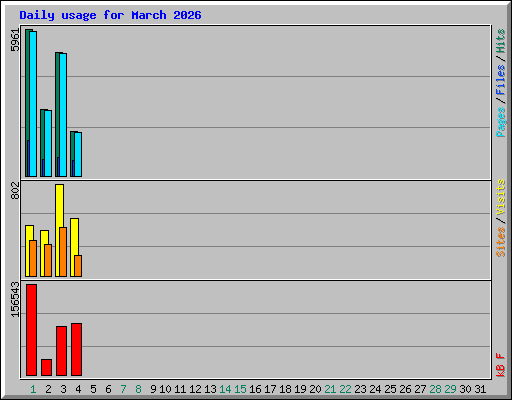Click day label 12 on the x-axis

click(x=195, y=389)
